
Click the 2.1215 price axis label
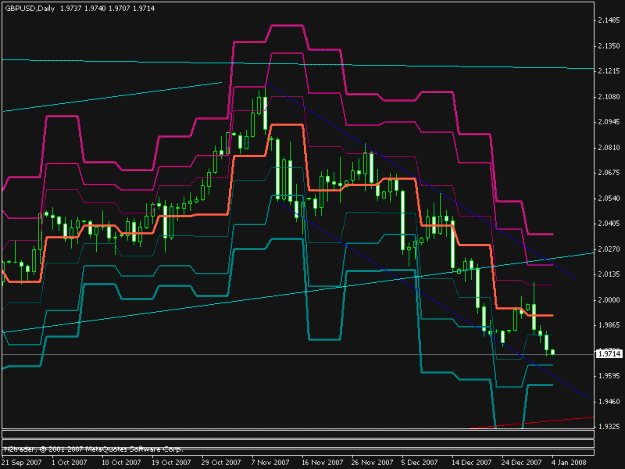point(609,71)
